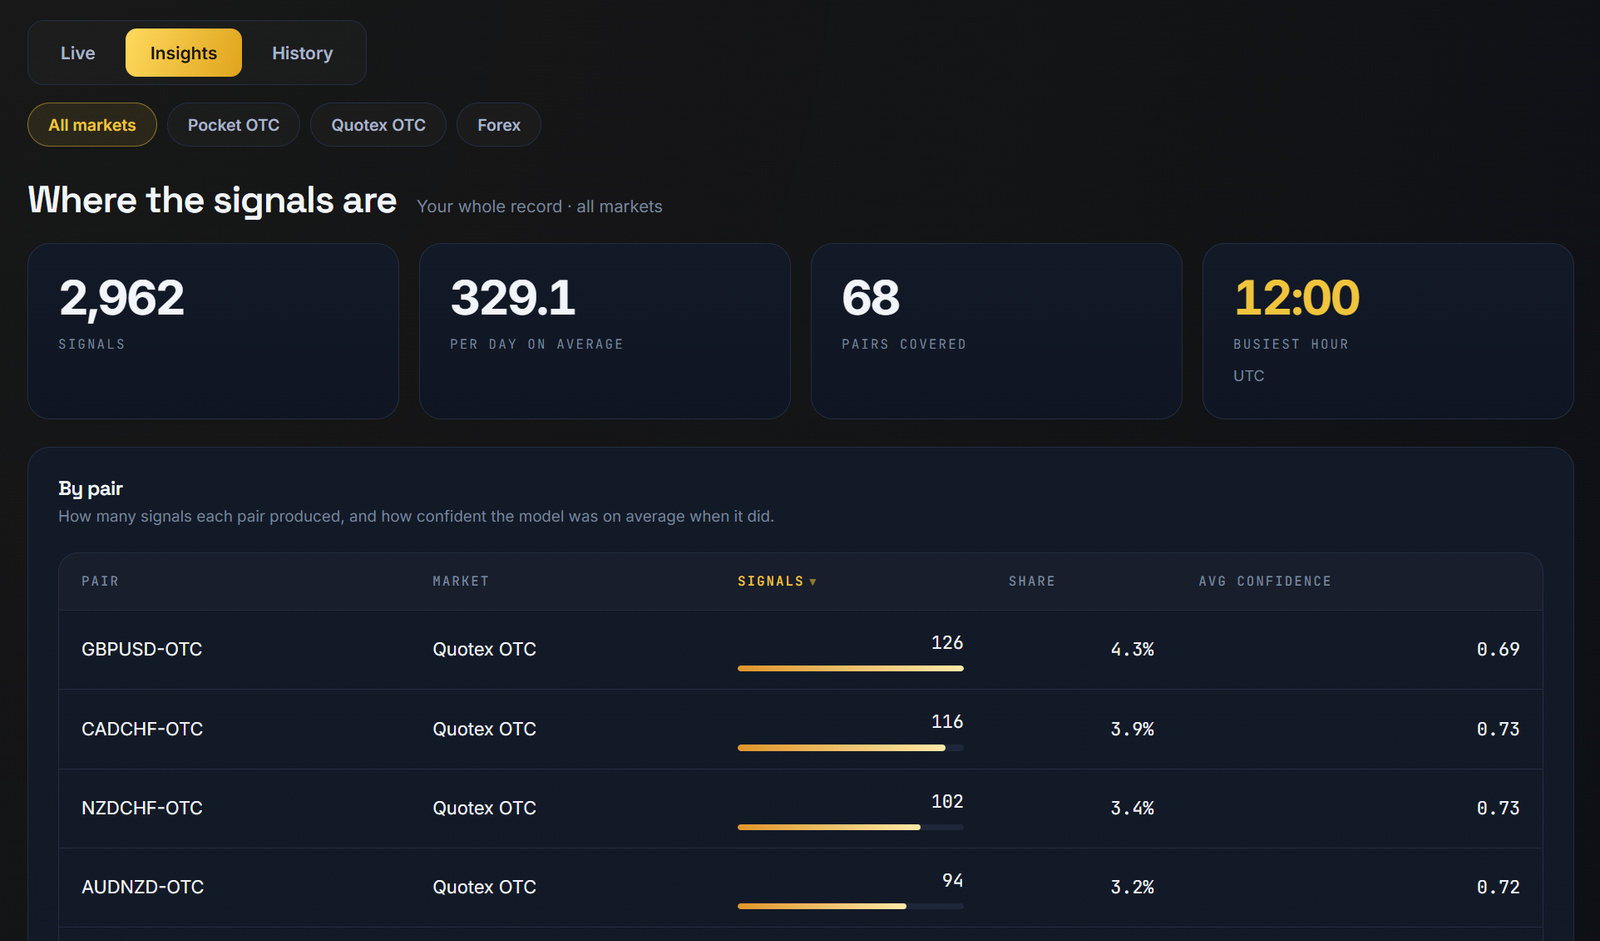This screenshot has width=1600, height=941.
Task: Click the 3.4% share value
Action: coord(1132,808)
